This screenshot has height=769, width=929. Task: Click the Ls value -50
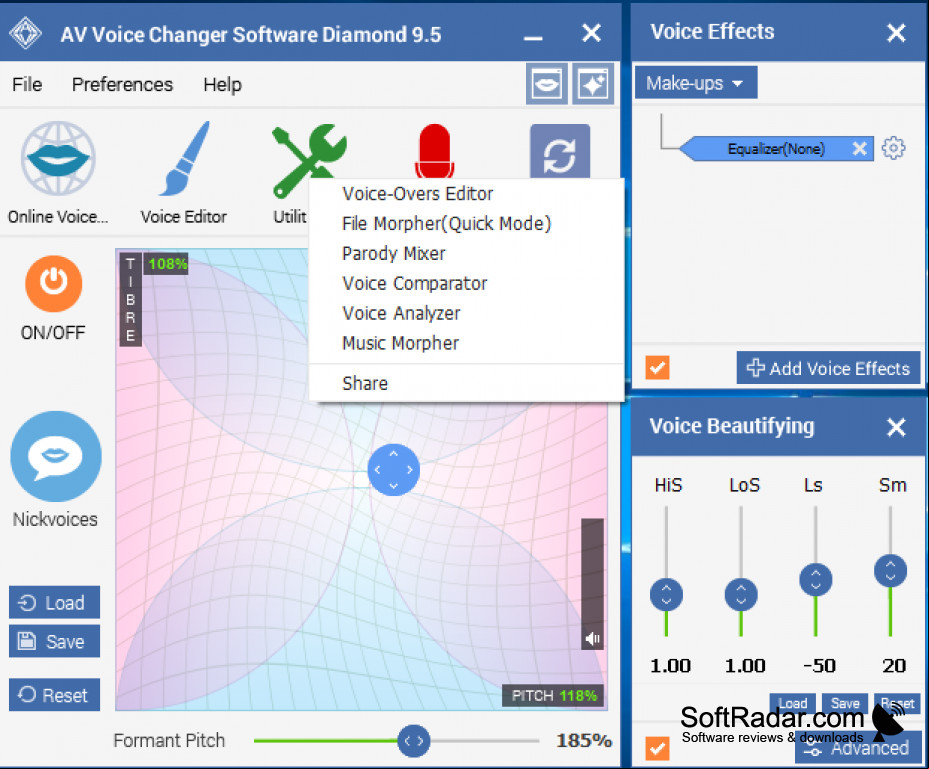point(819,666)
